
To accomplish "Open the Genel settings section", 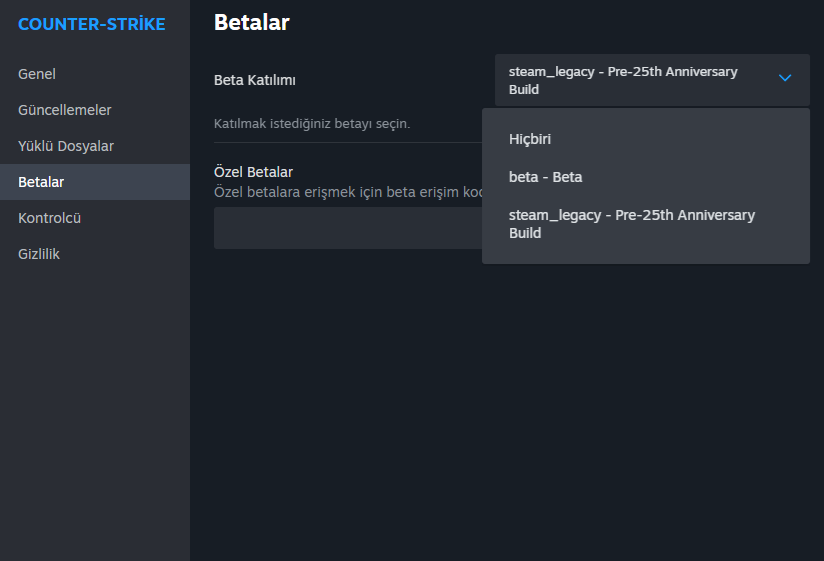I will [x=37, y=74].
